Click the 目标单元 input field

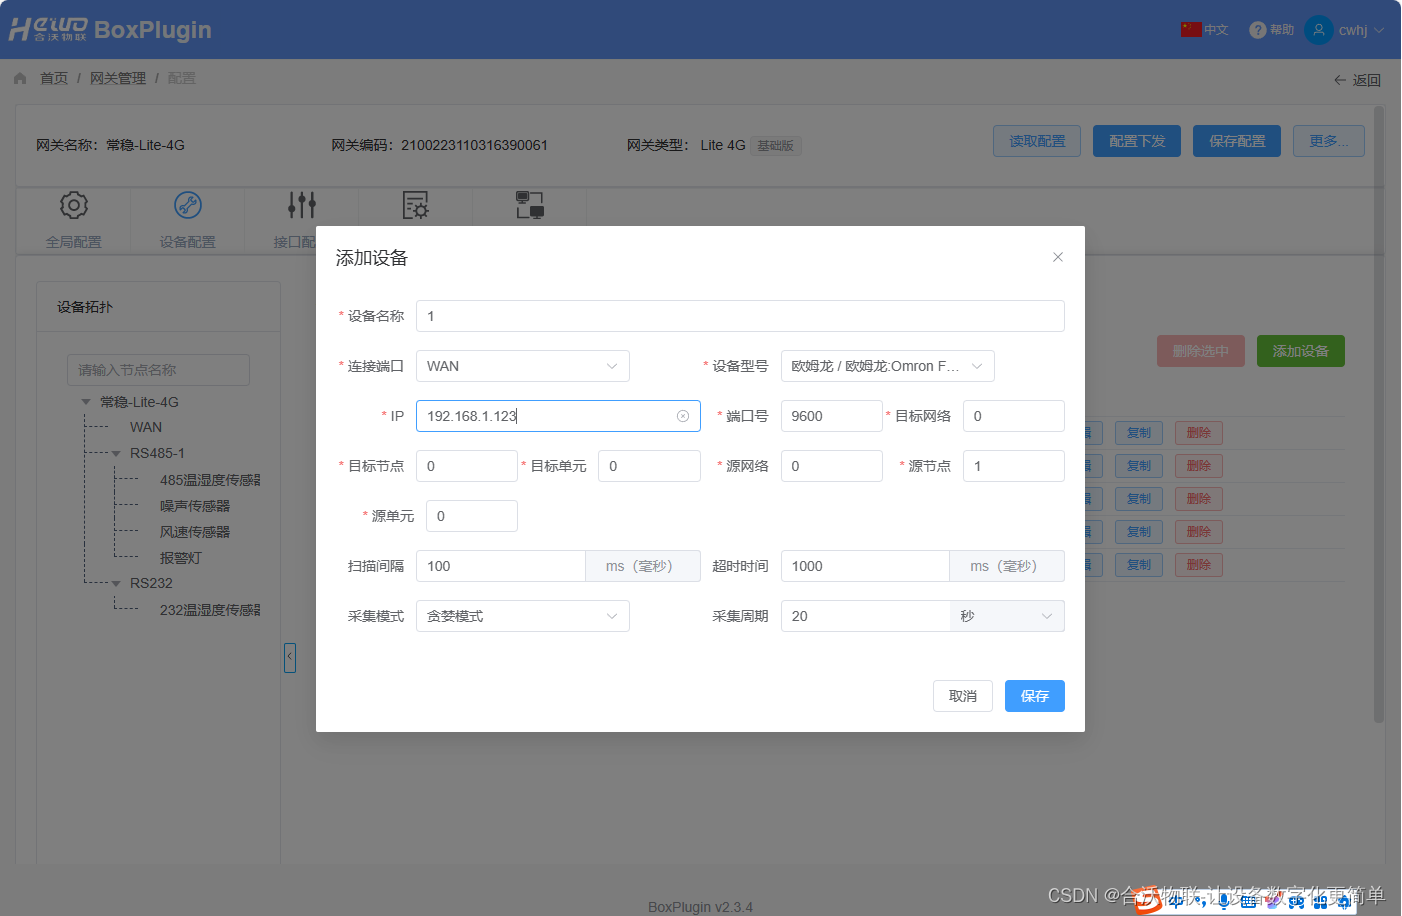point(649,466)
